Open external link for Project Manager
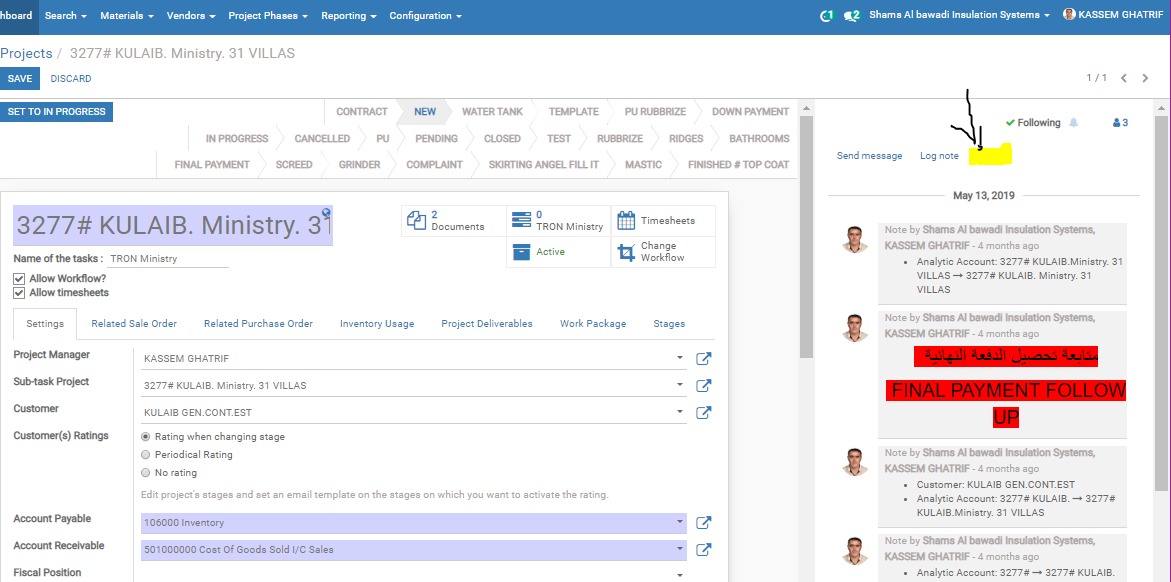1171x582 pixels. [703, 358]
